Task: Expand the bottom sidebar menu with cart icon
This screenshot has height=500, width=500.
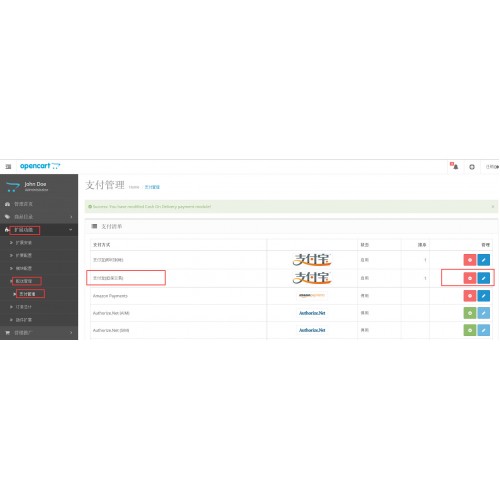Action: pyautogui.click(x=39, y=333)
